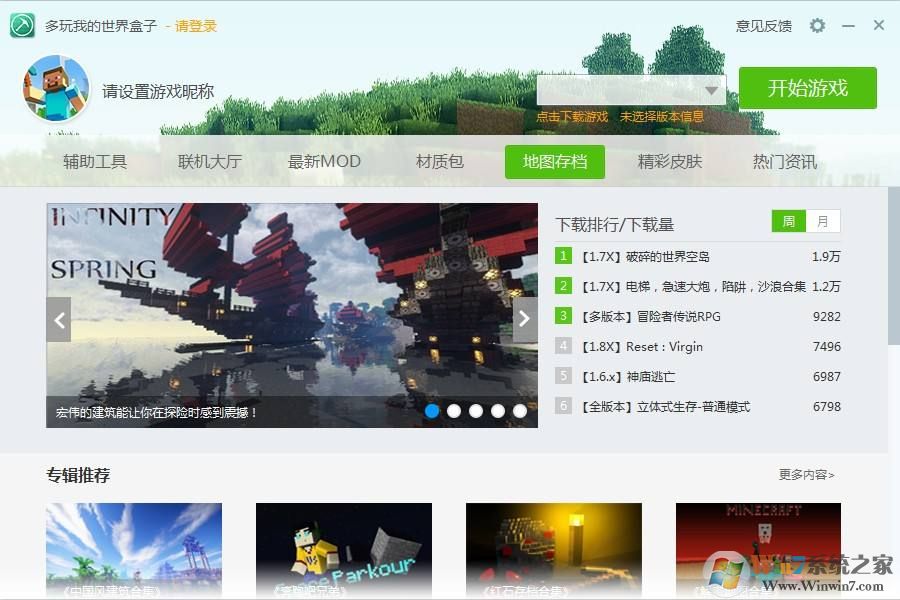Screen dimensions: 900x600
Task: Click the 开始游戏 start button
Action: 808,89
